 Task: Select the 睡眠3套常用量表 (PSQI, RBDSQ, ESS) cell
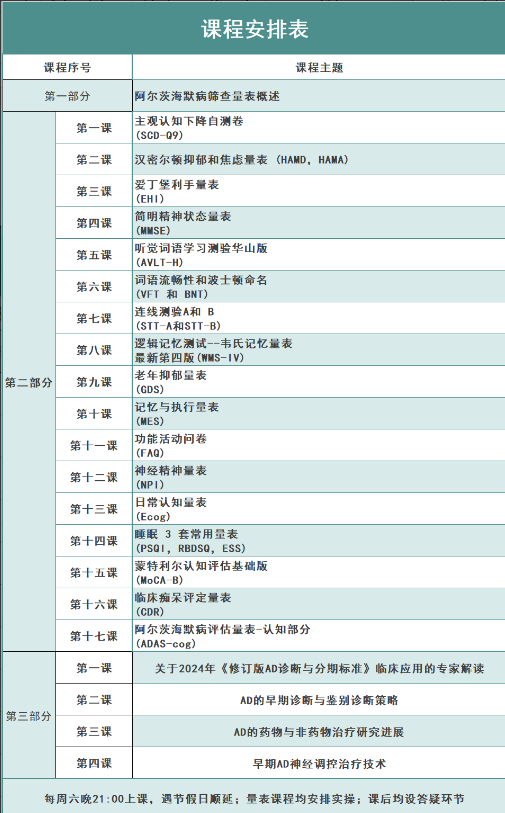pyautogui.click(x=319, y=541)
